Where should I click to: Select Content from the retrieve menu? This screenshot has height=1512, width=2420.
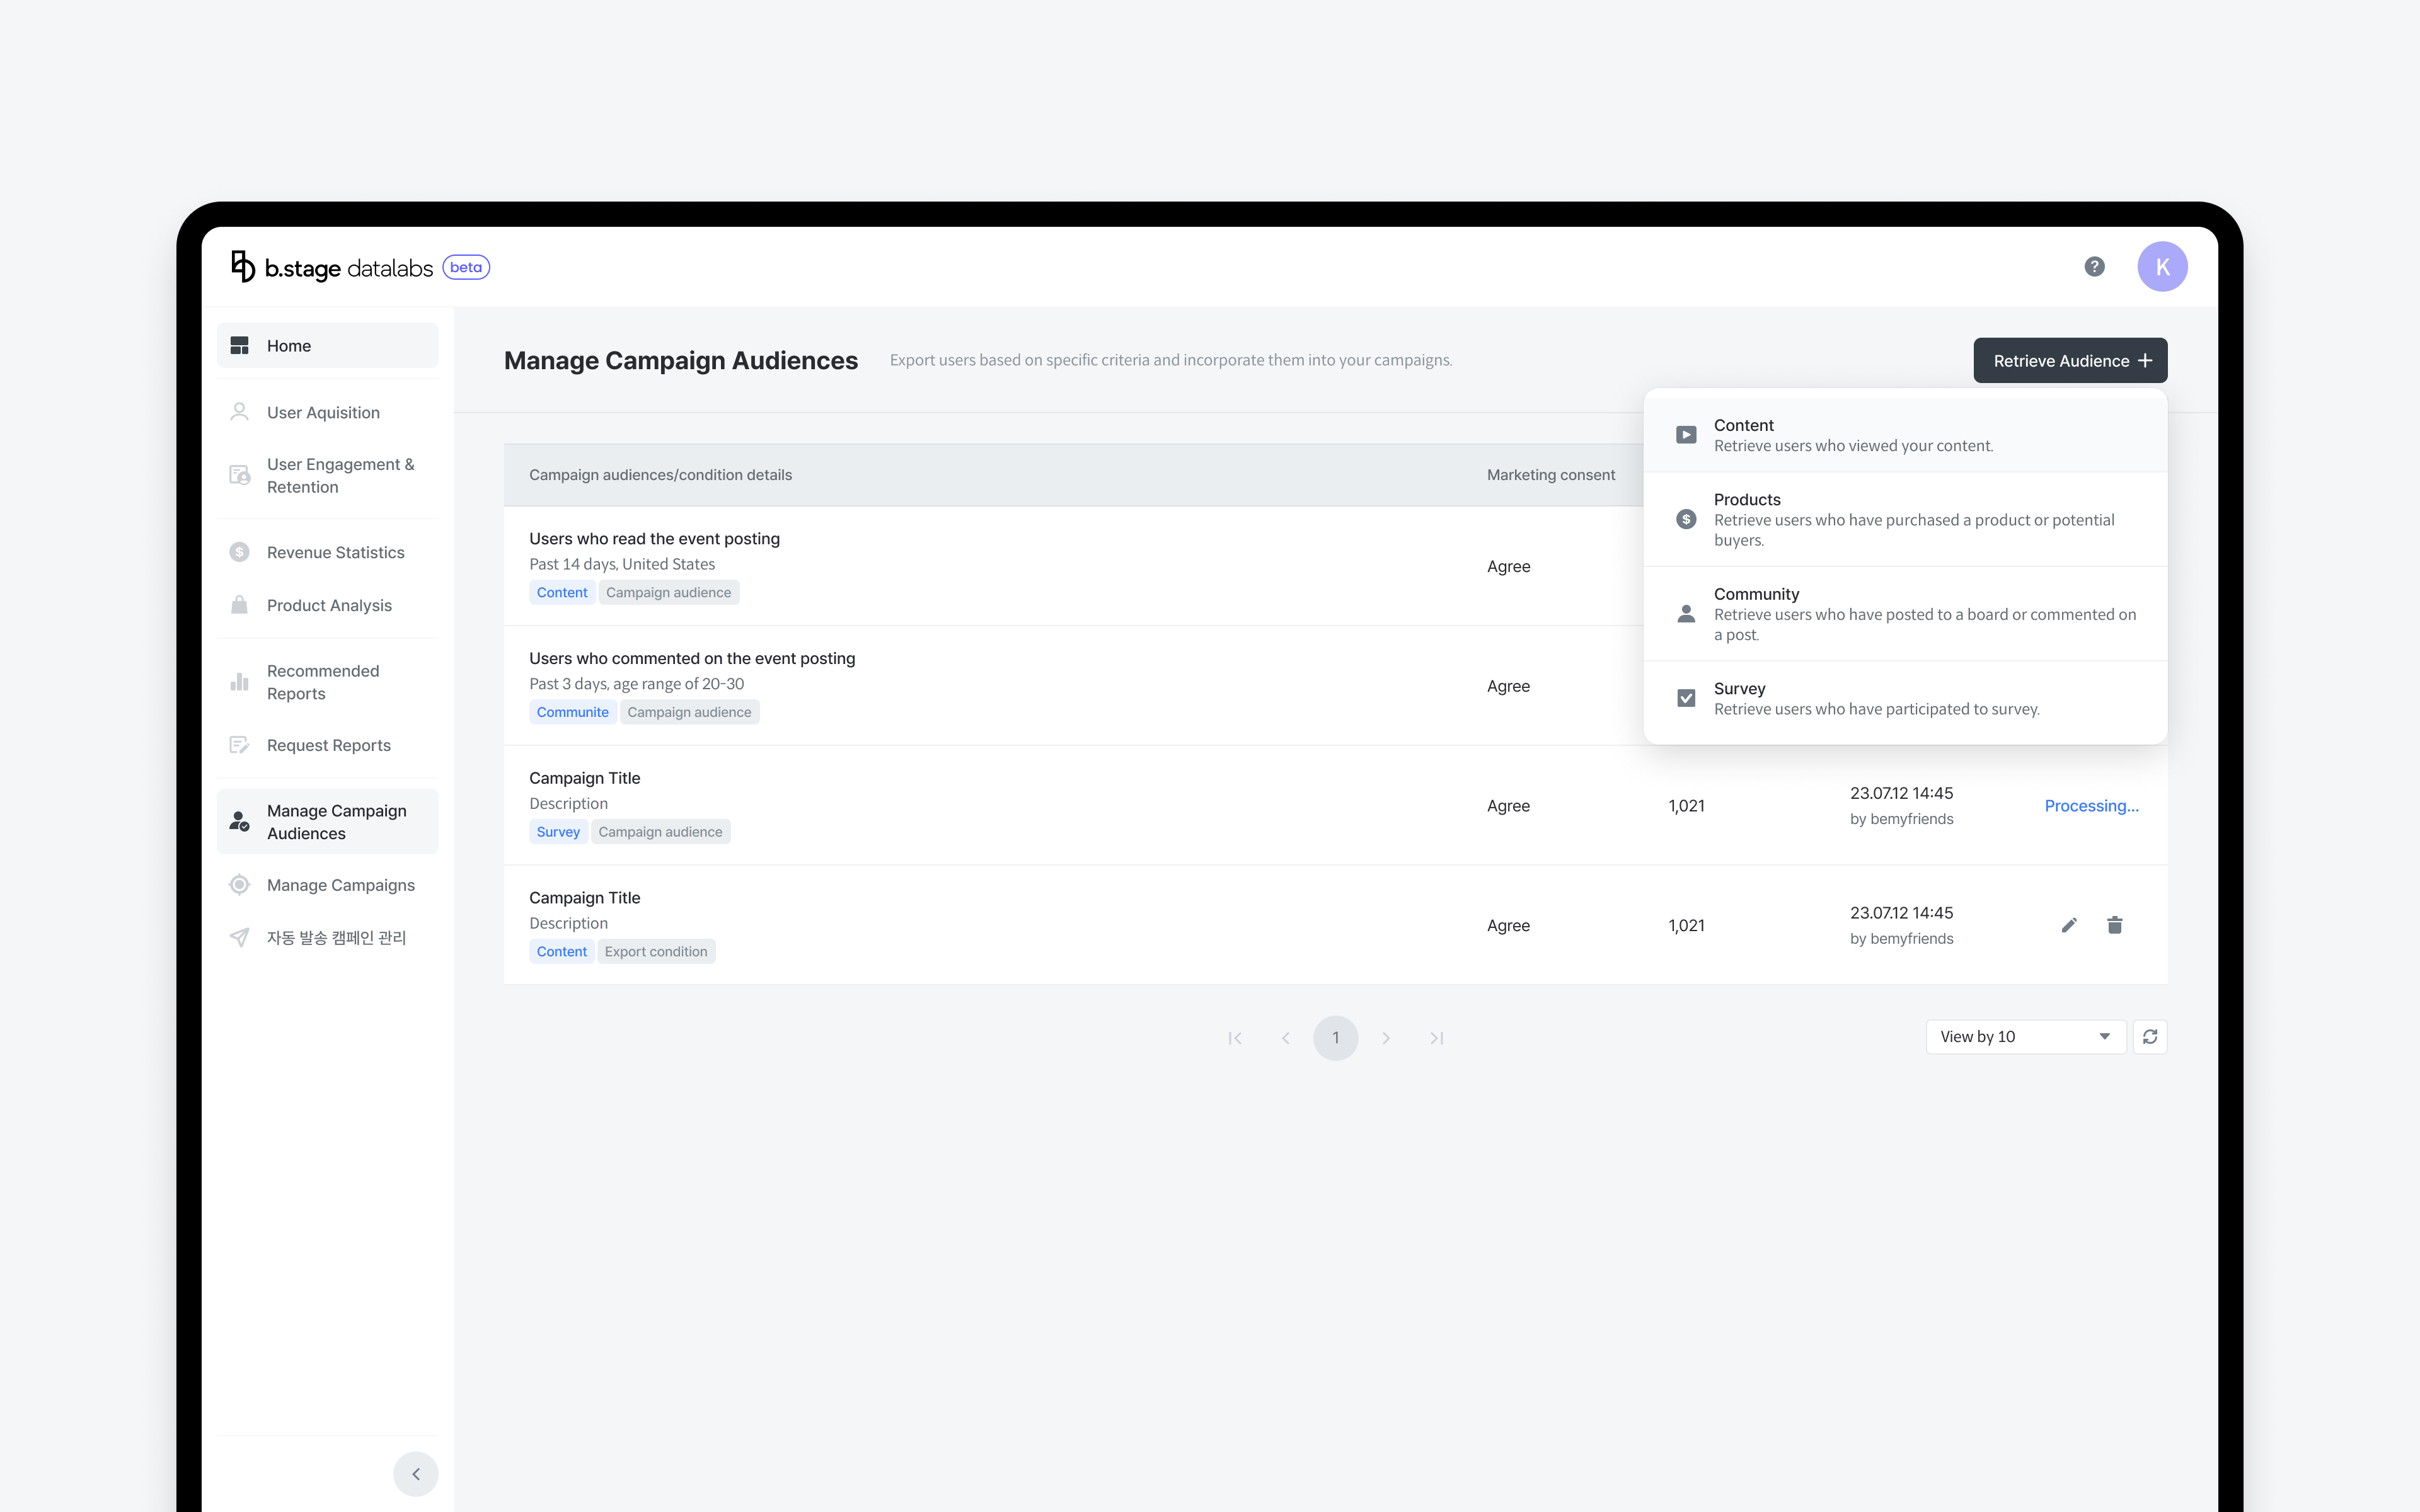tap(1905, 435)
